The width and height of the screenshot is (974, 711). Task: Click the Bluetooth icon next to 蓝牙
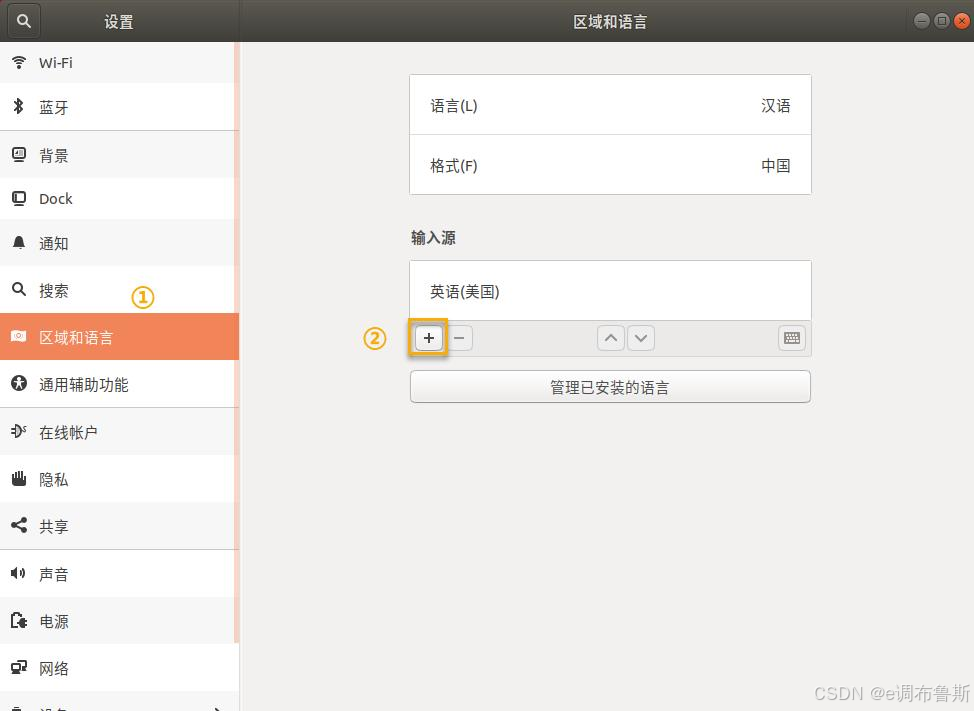tap(19, 106)
